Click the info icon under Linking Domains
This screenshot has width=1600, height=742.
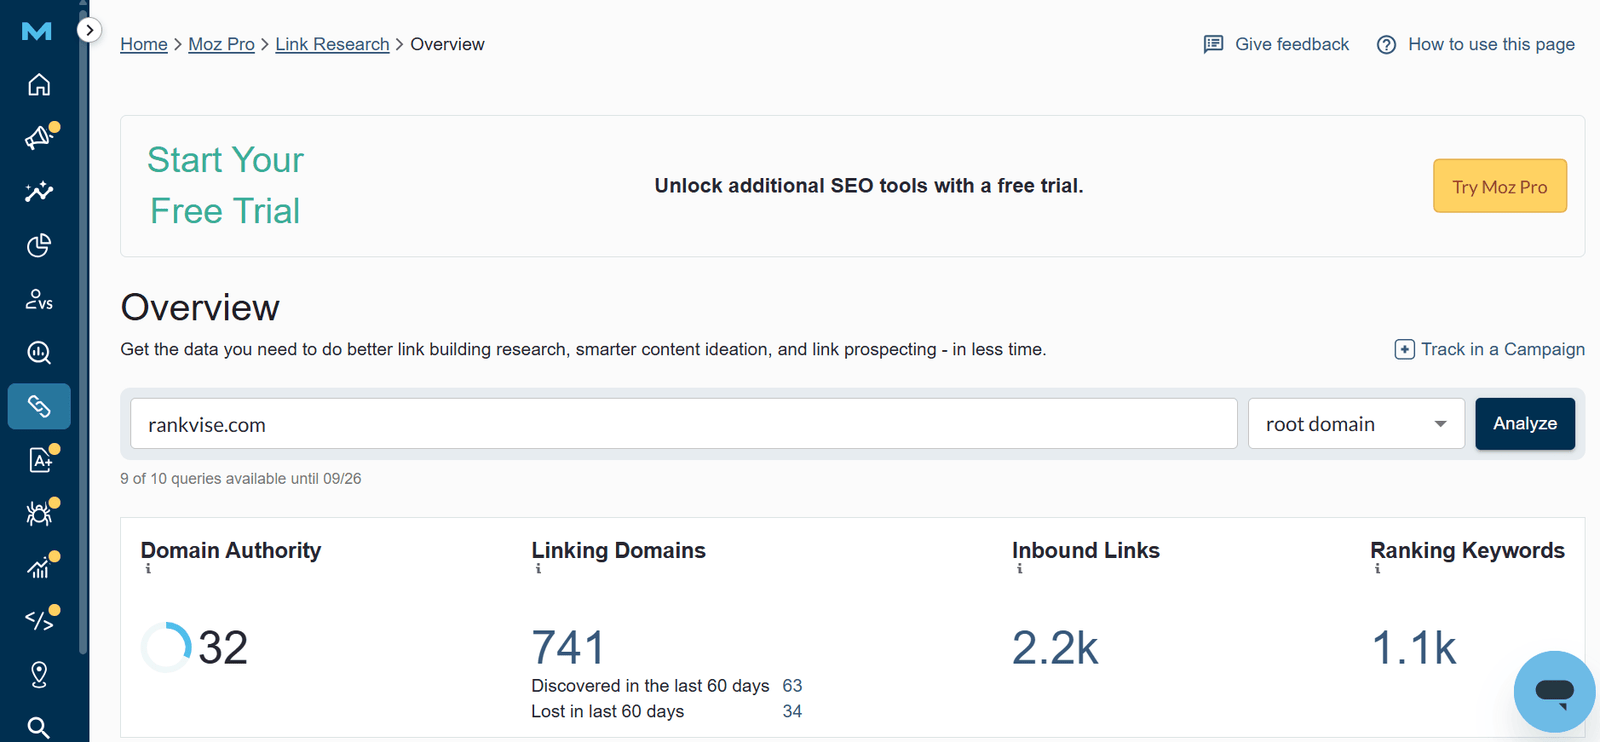point(538,569)
